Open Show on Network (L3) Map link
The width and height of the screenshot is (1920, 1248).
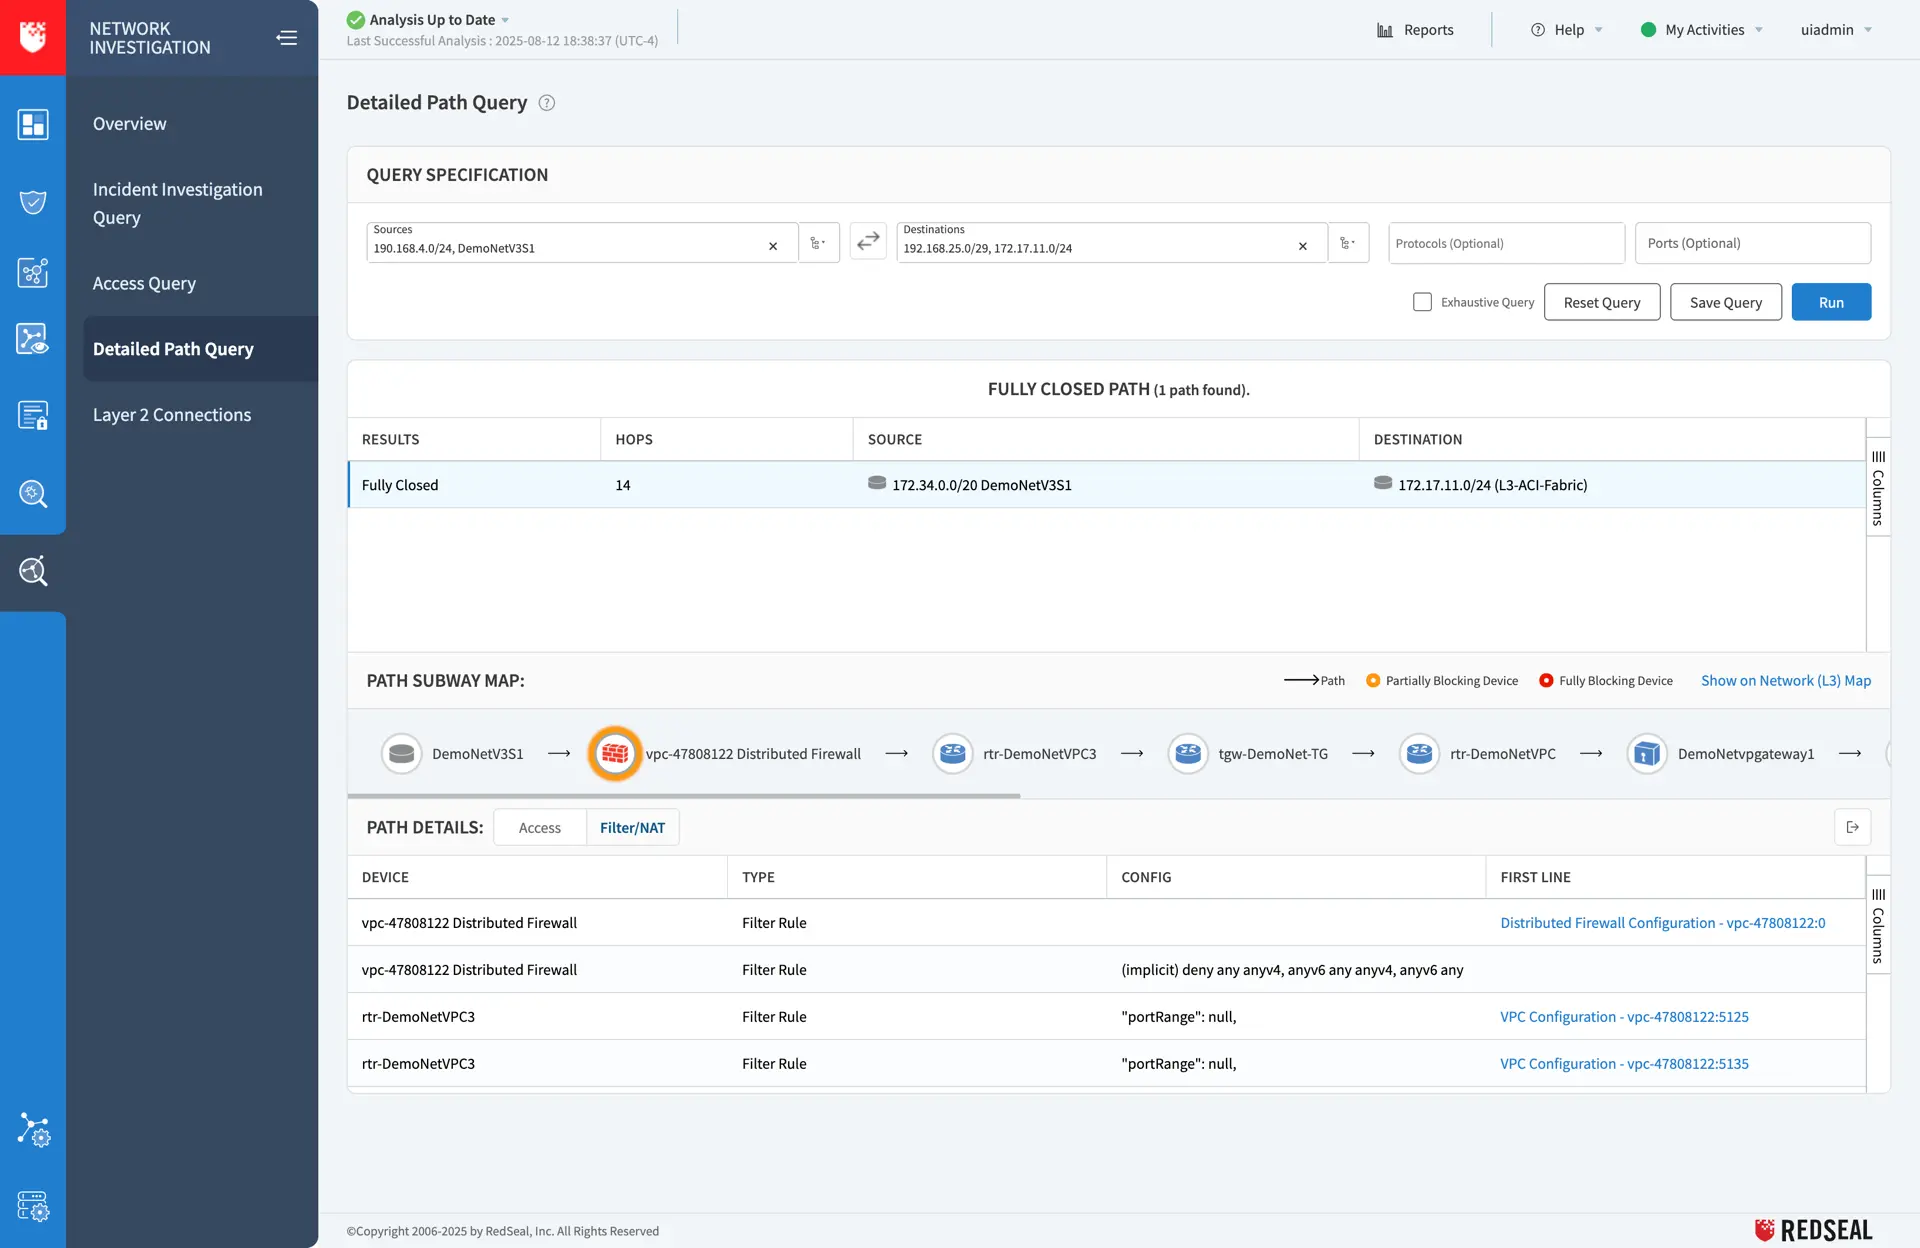point(1785,681)
